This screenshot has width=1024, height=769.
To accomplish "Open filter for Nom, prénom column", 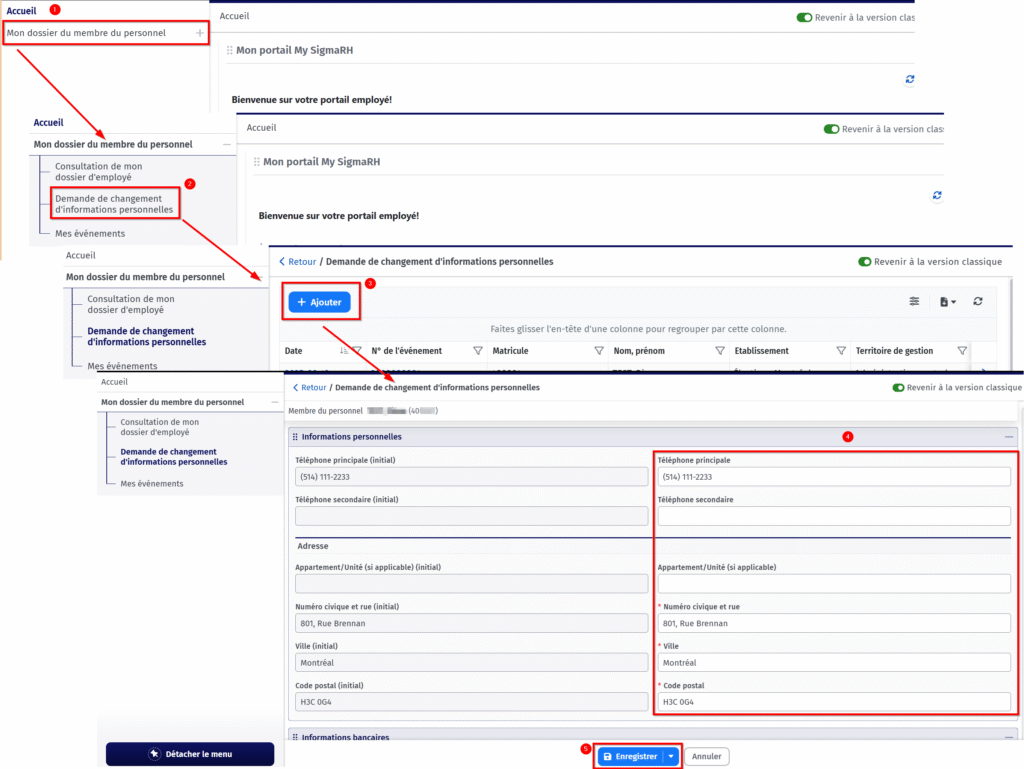I will point(720,351).
